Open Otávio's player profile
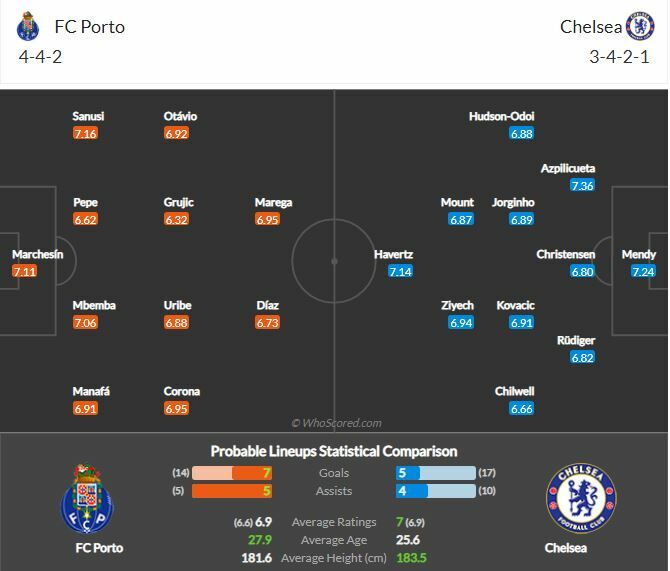 click(x=180, y=116)
